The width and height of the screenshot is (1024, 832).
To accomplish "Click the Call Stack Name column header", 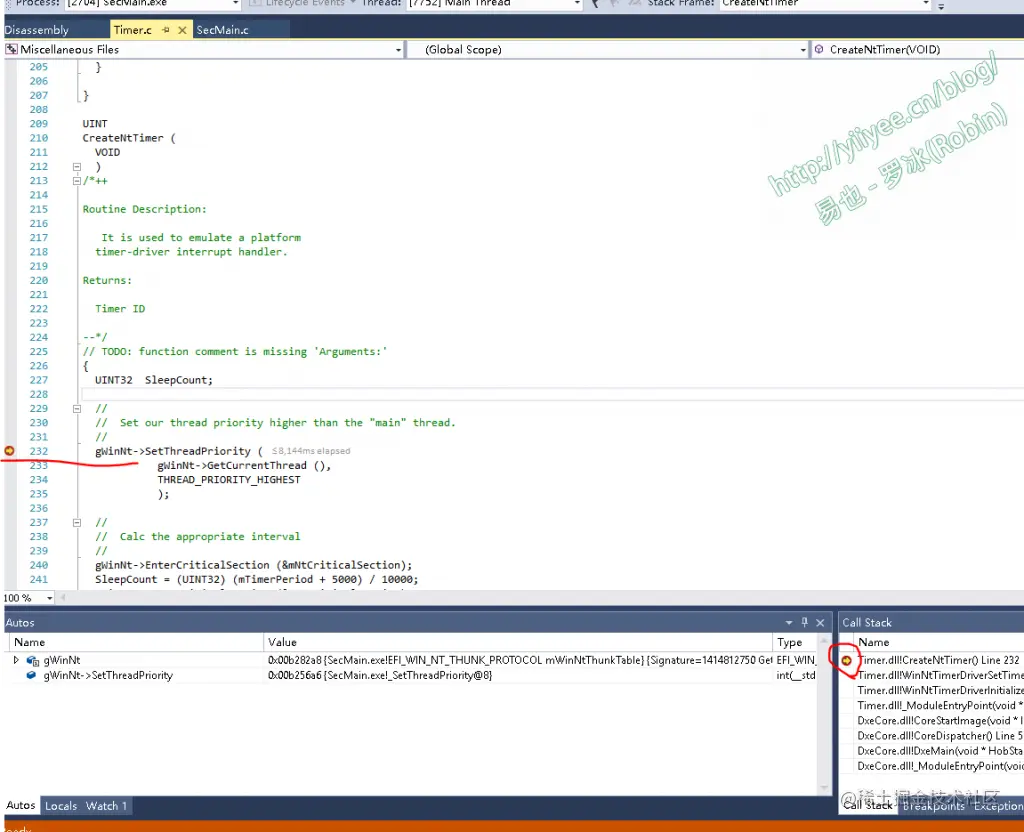I will [x=938, y=643].
